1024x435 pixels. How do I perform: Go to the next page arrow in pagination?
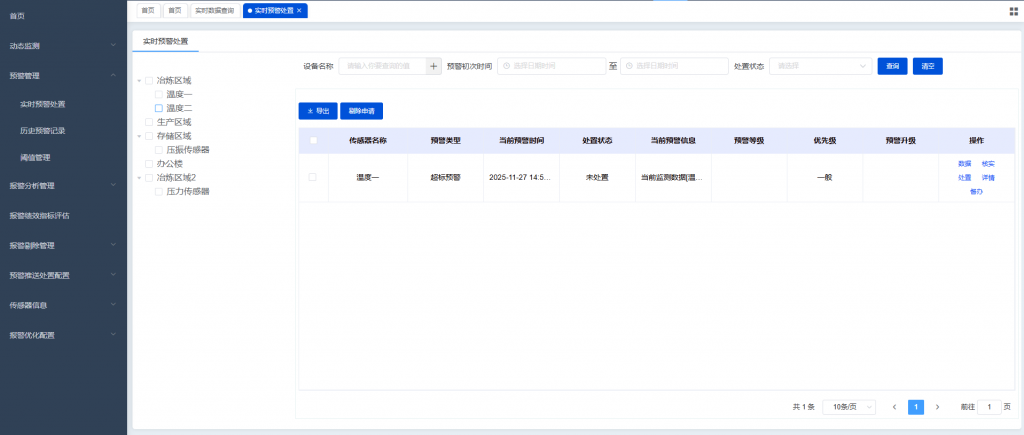937,407
